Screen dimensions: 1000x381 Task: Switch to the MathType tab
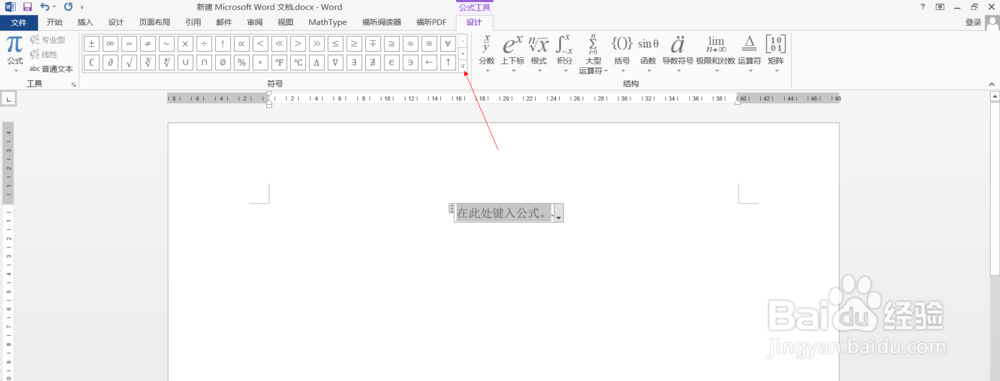pyautogui.click(x=328, y=22)
